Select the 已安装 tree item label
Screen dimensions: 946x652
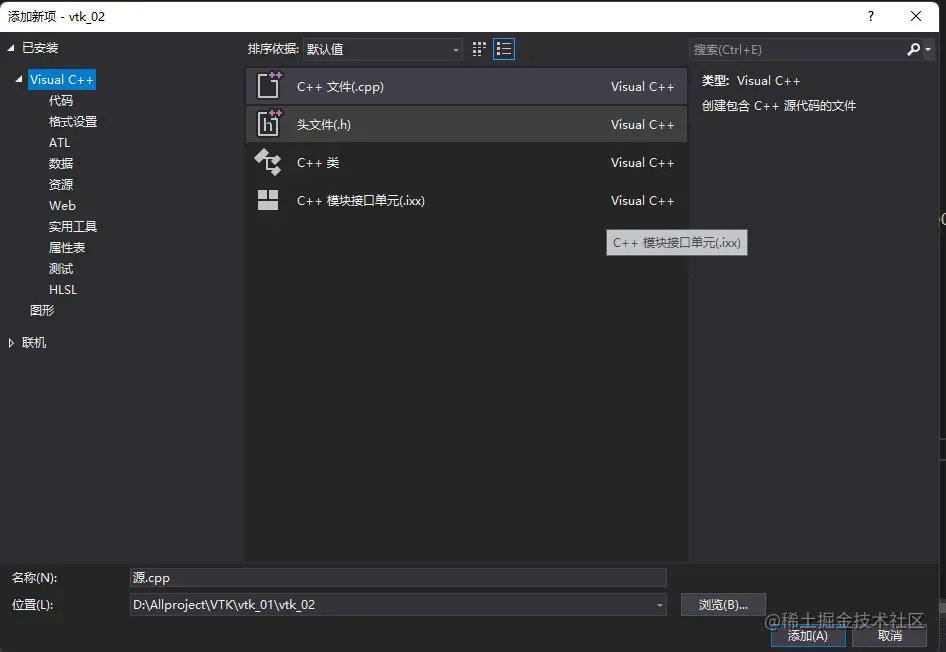40,48
